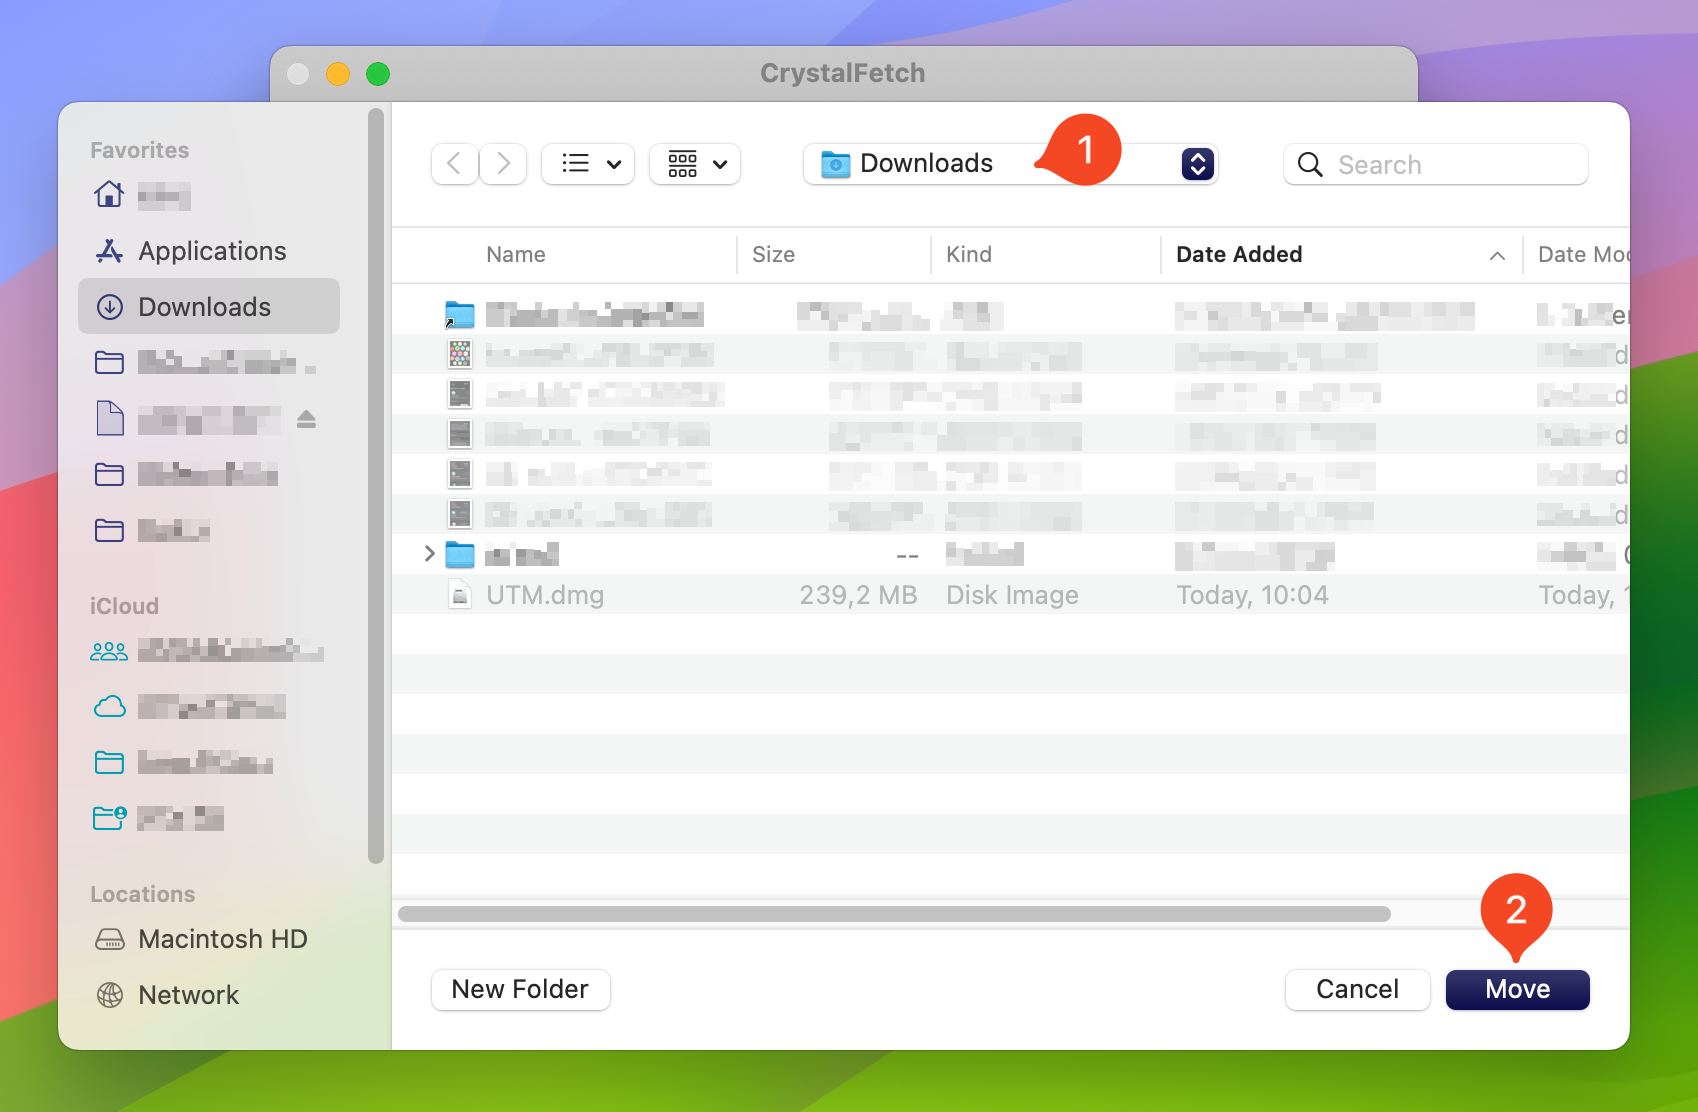The width and height of the screenshot is (1698, 1112).
Task: Click the yellow minimize button of CrystalFetch
Action: (x=338, y=74)
